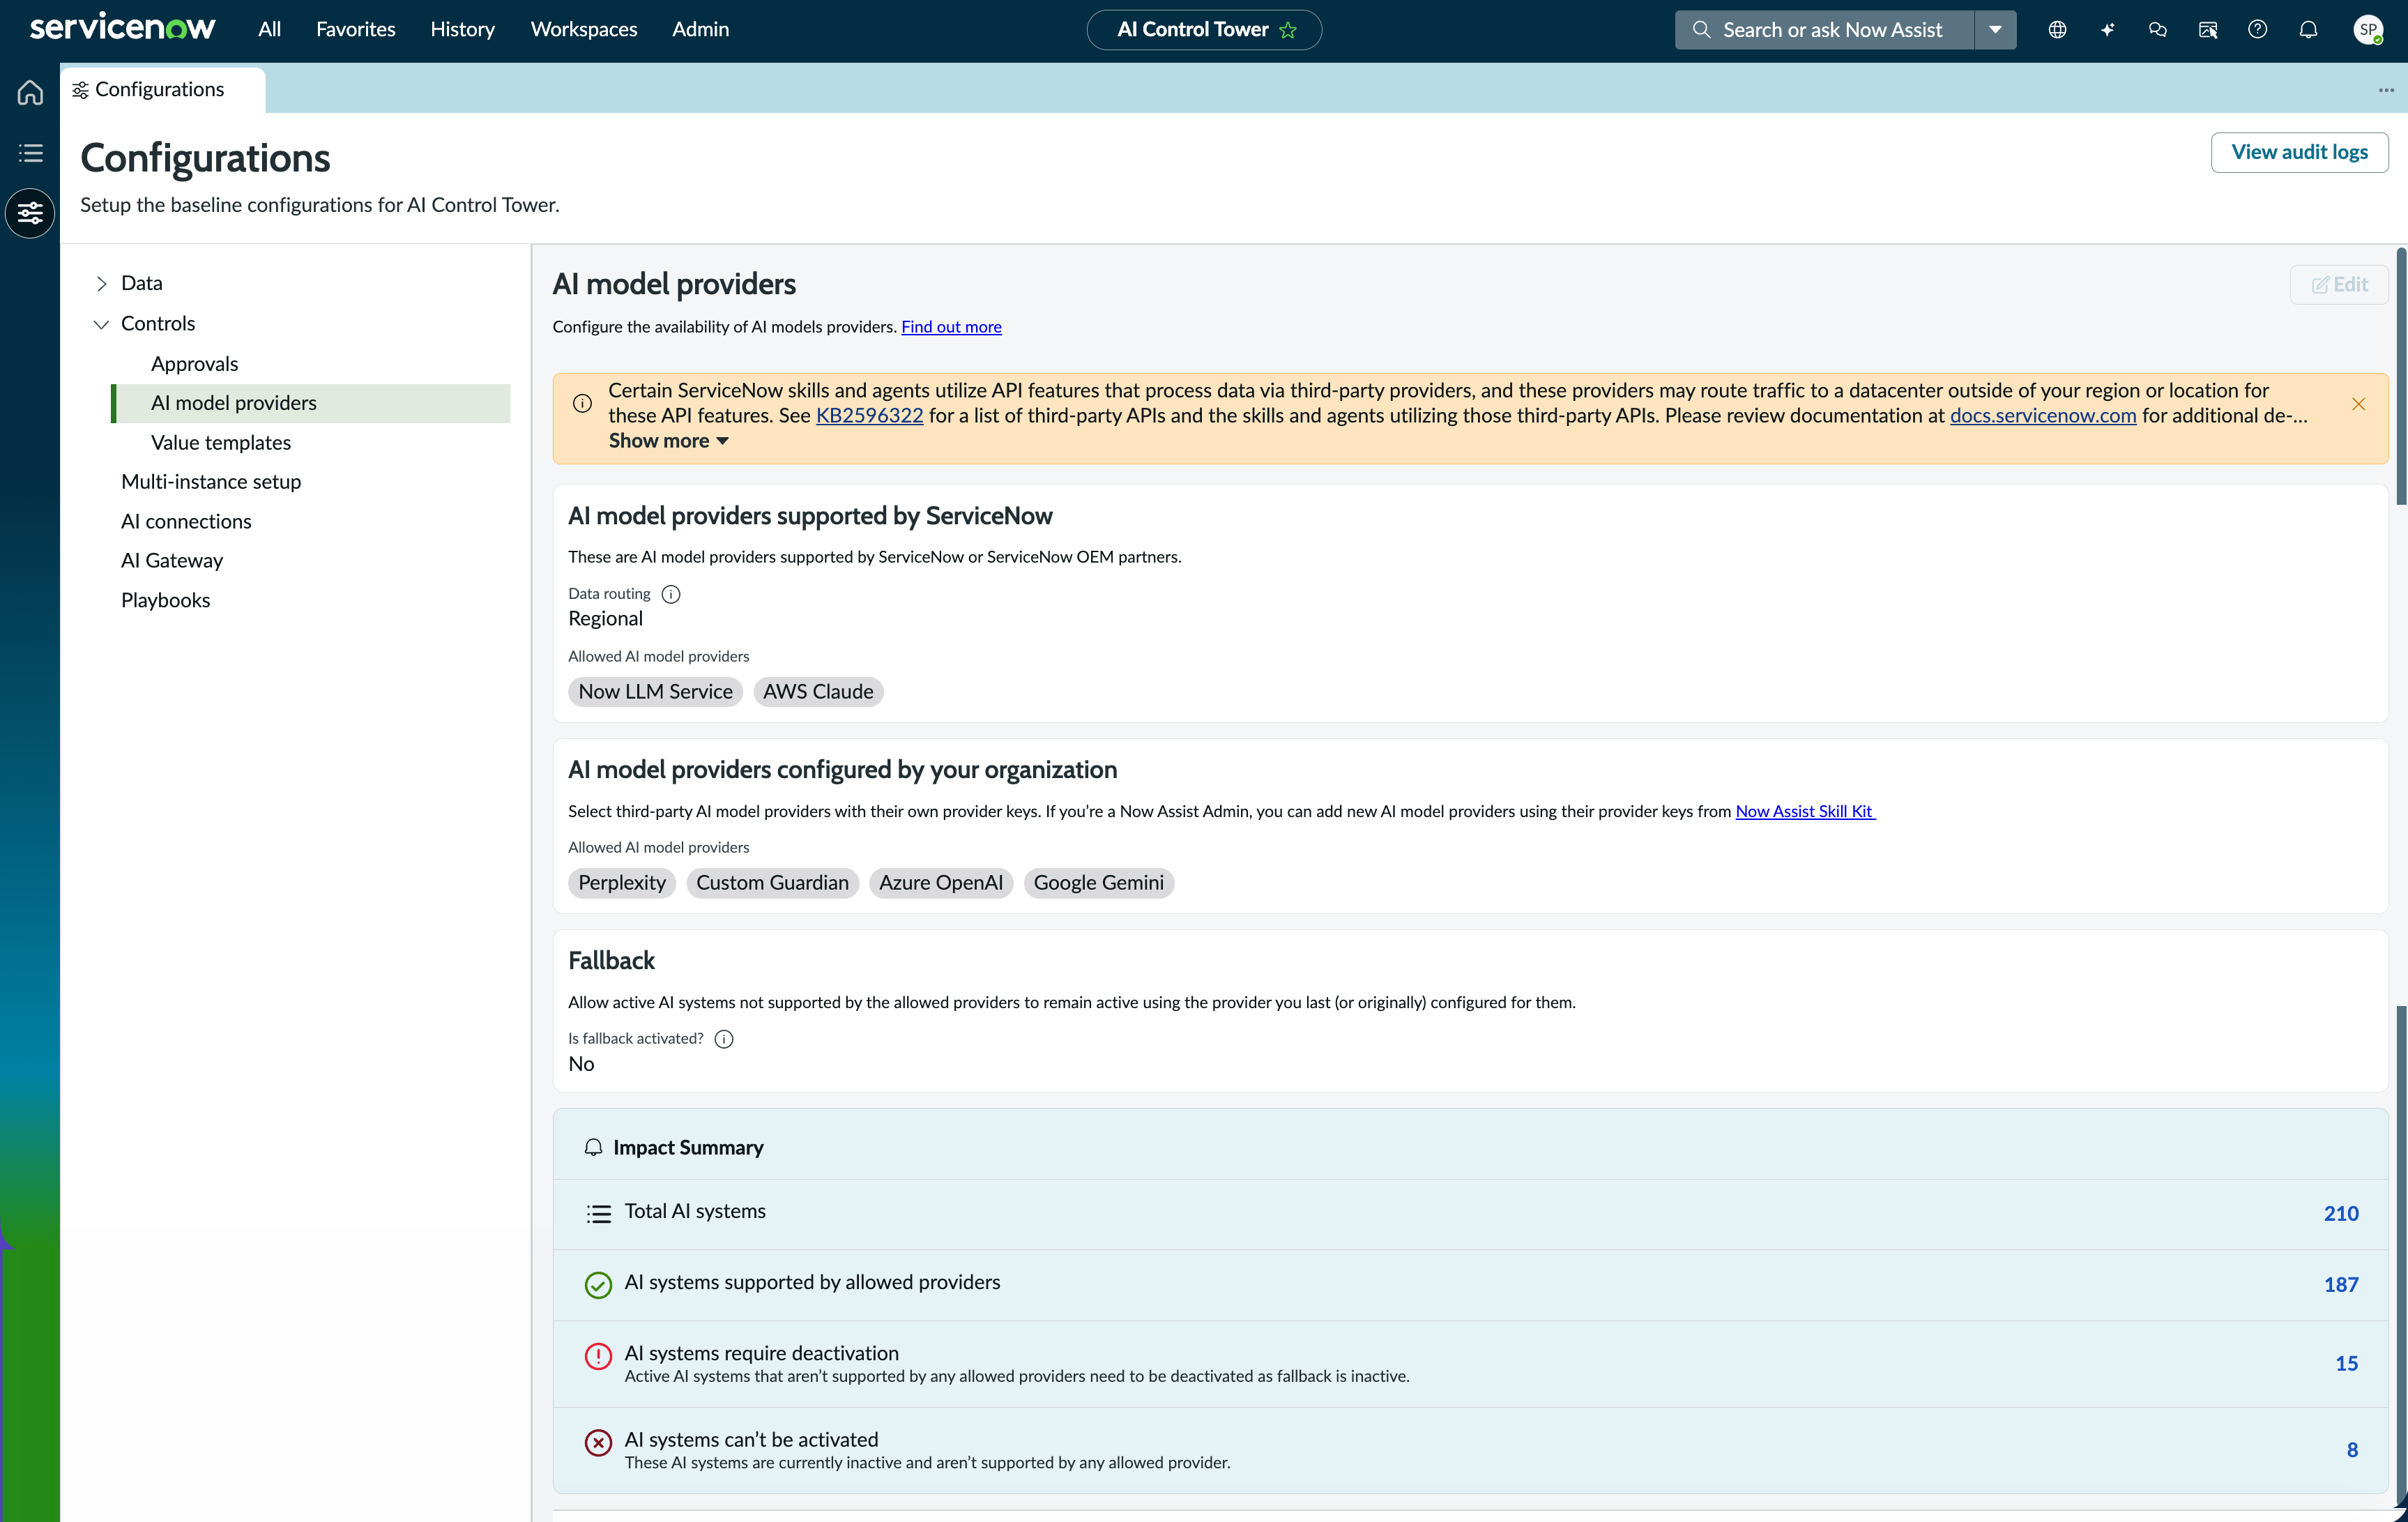The height and width of the screenshot is (1522, 2408).
Task: Select Approvals in the tree
Action: (194, 364)
